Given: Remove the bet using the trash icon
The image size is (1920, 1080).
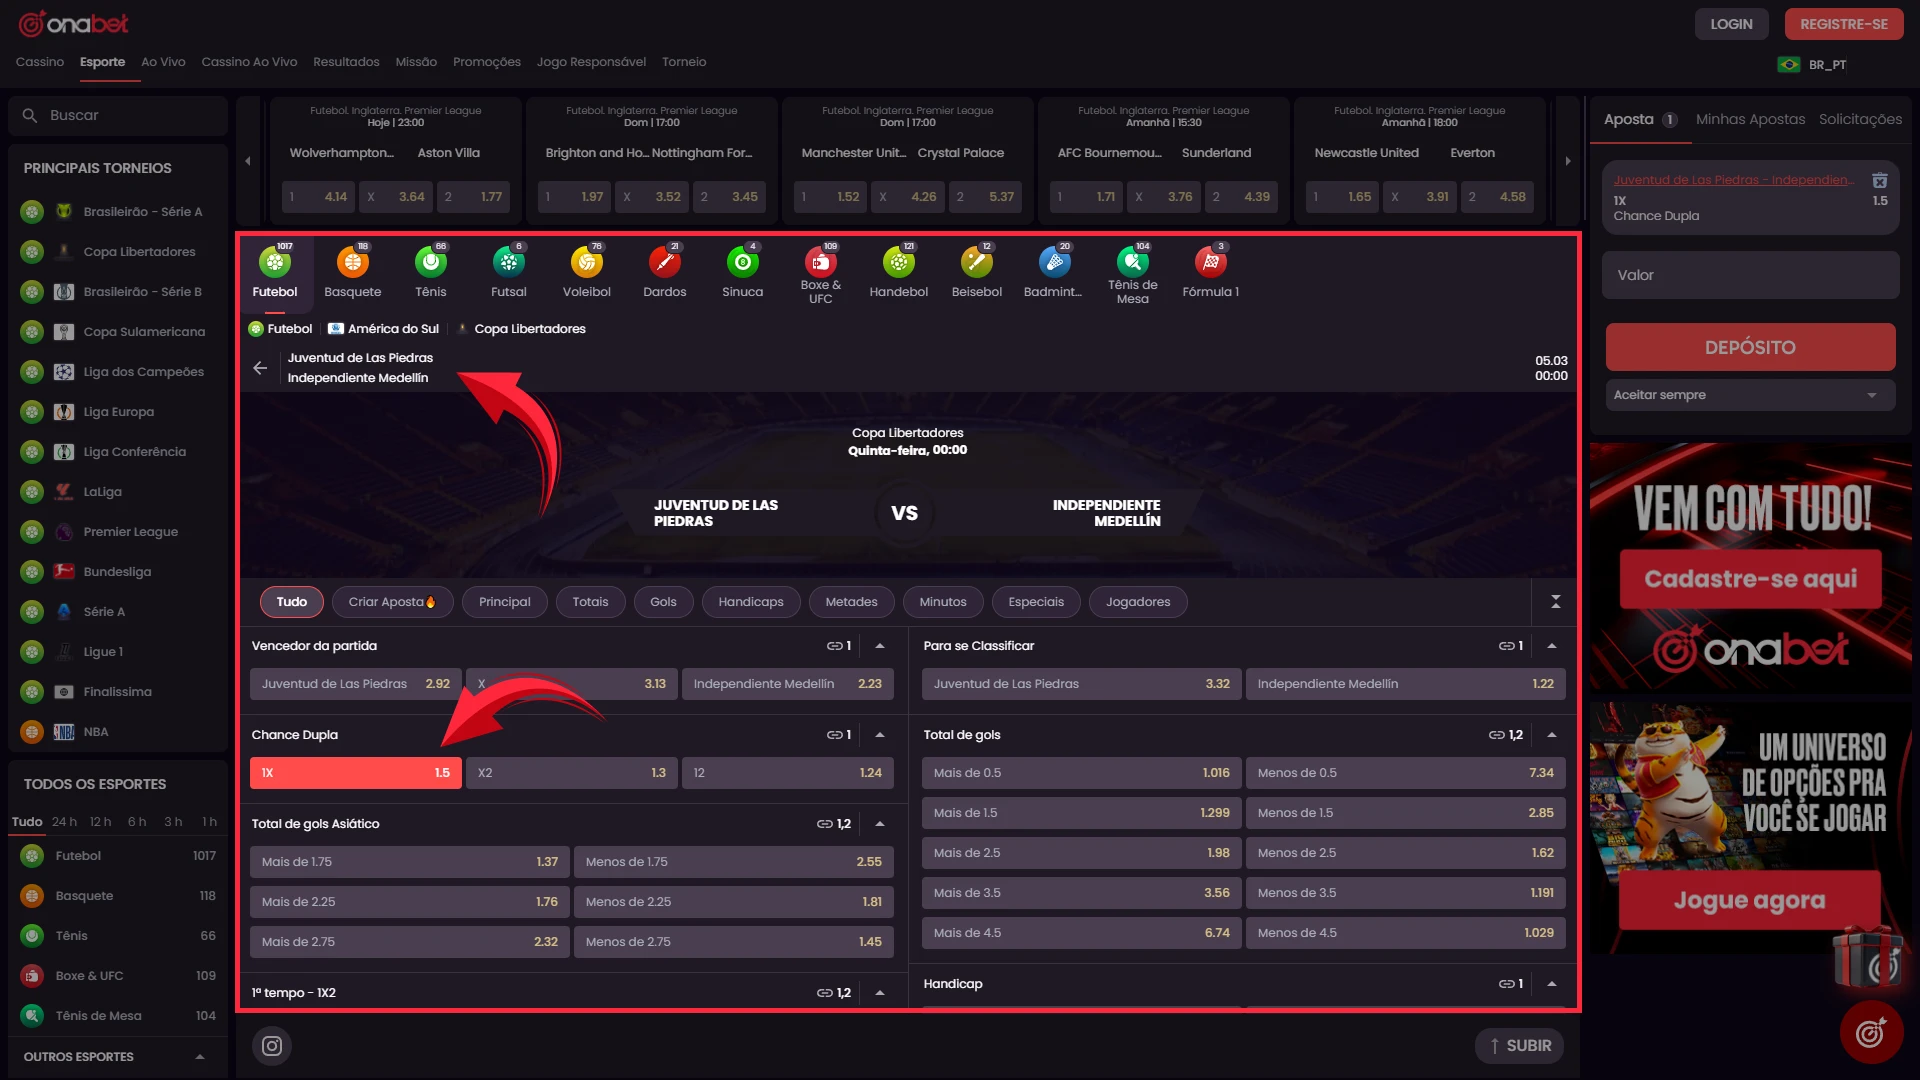Looking at the screenshot, I should point(1879,180).
